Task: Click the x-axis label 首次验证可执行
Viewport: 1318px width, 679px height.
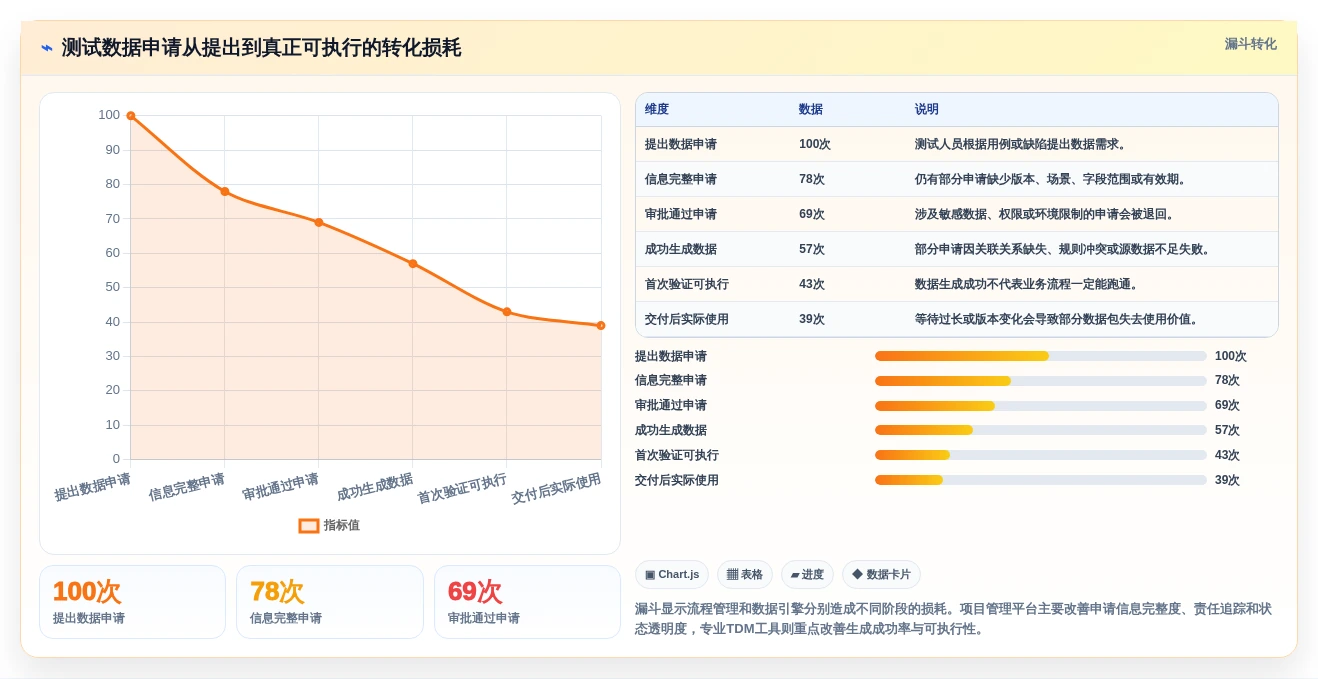Action: coord(462,488)
